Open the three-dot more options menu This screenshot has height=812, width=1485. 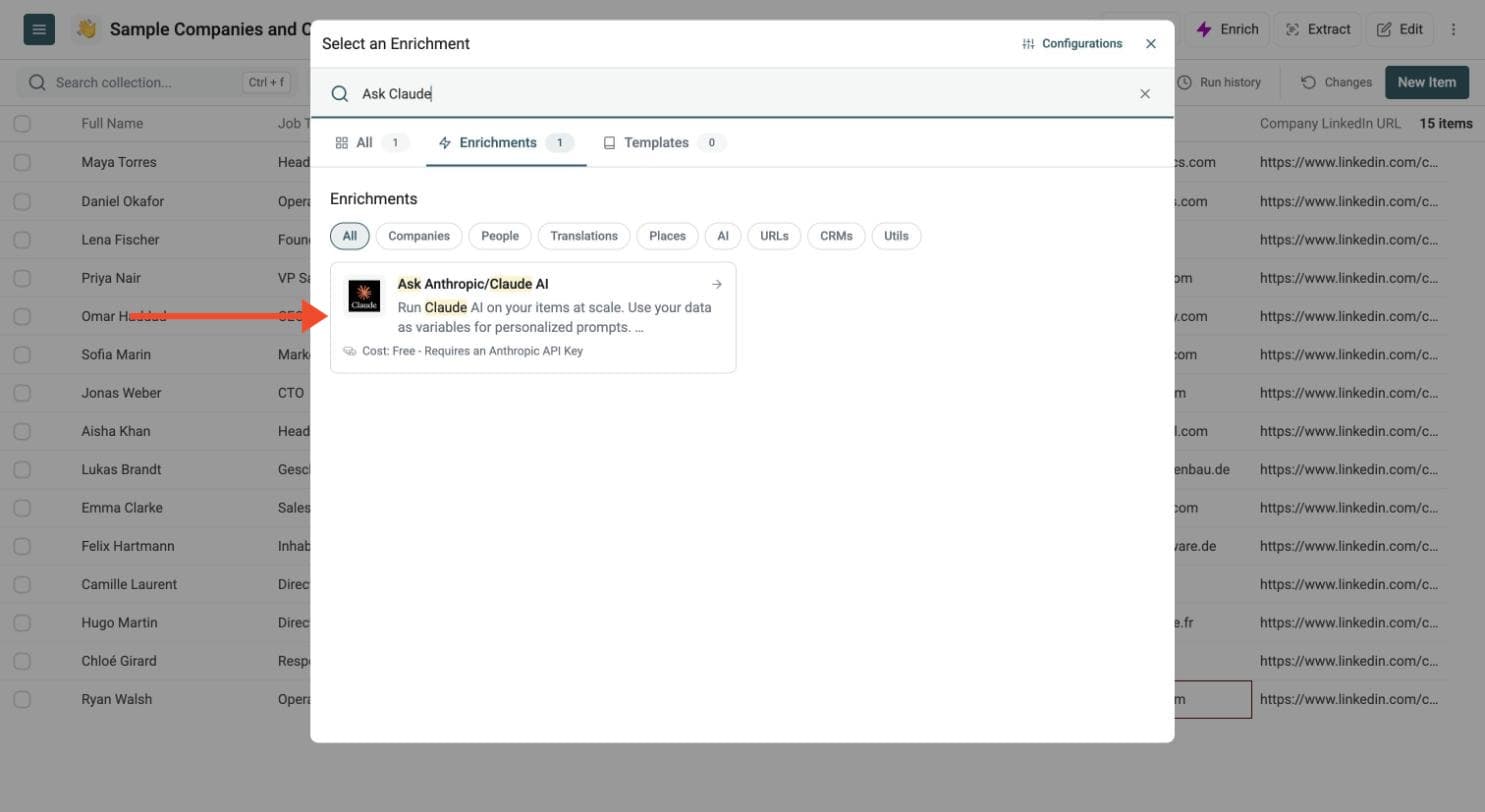(x=1454, y=29)
